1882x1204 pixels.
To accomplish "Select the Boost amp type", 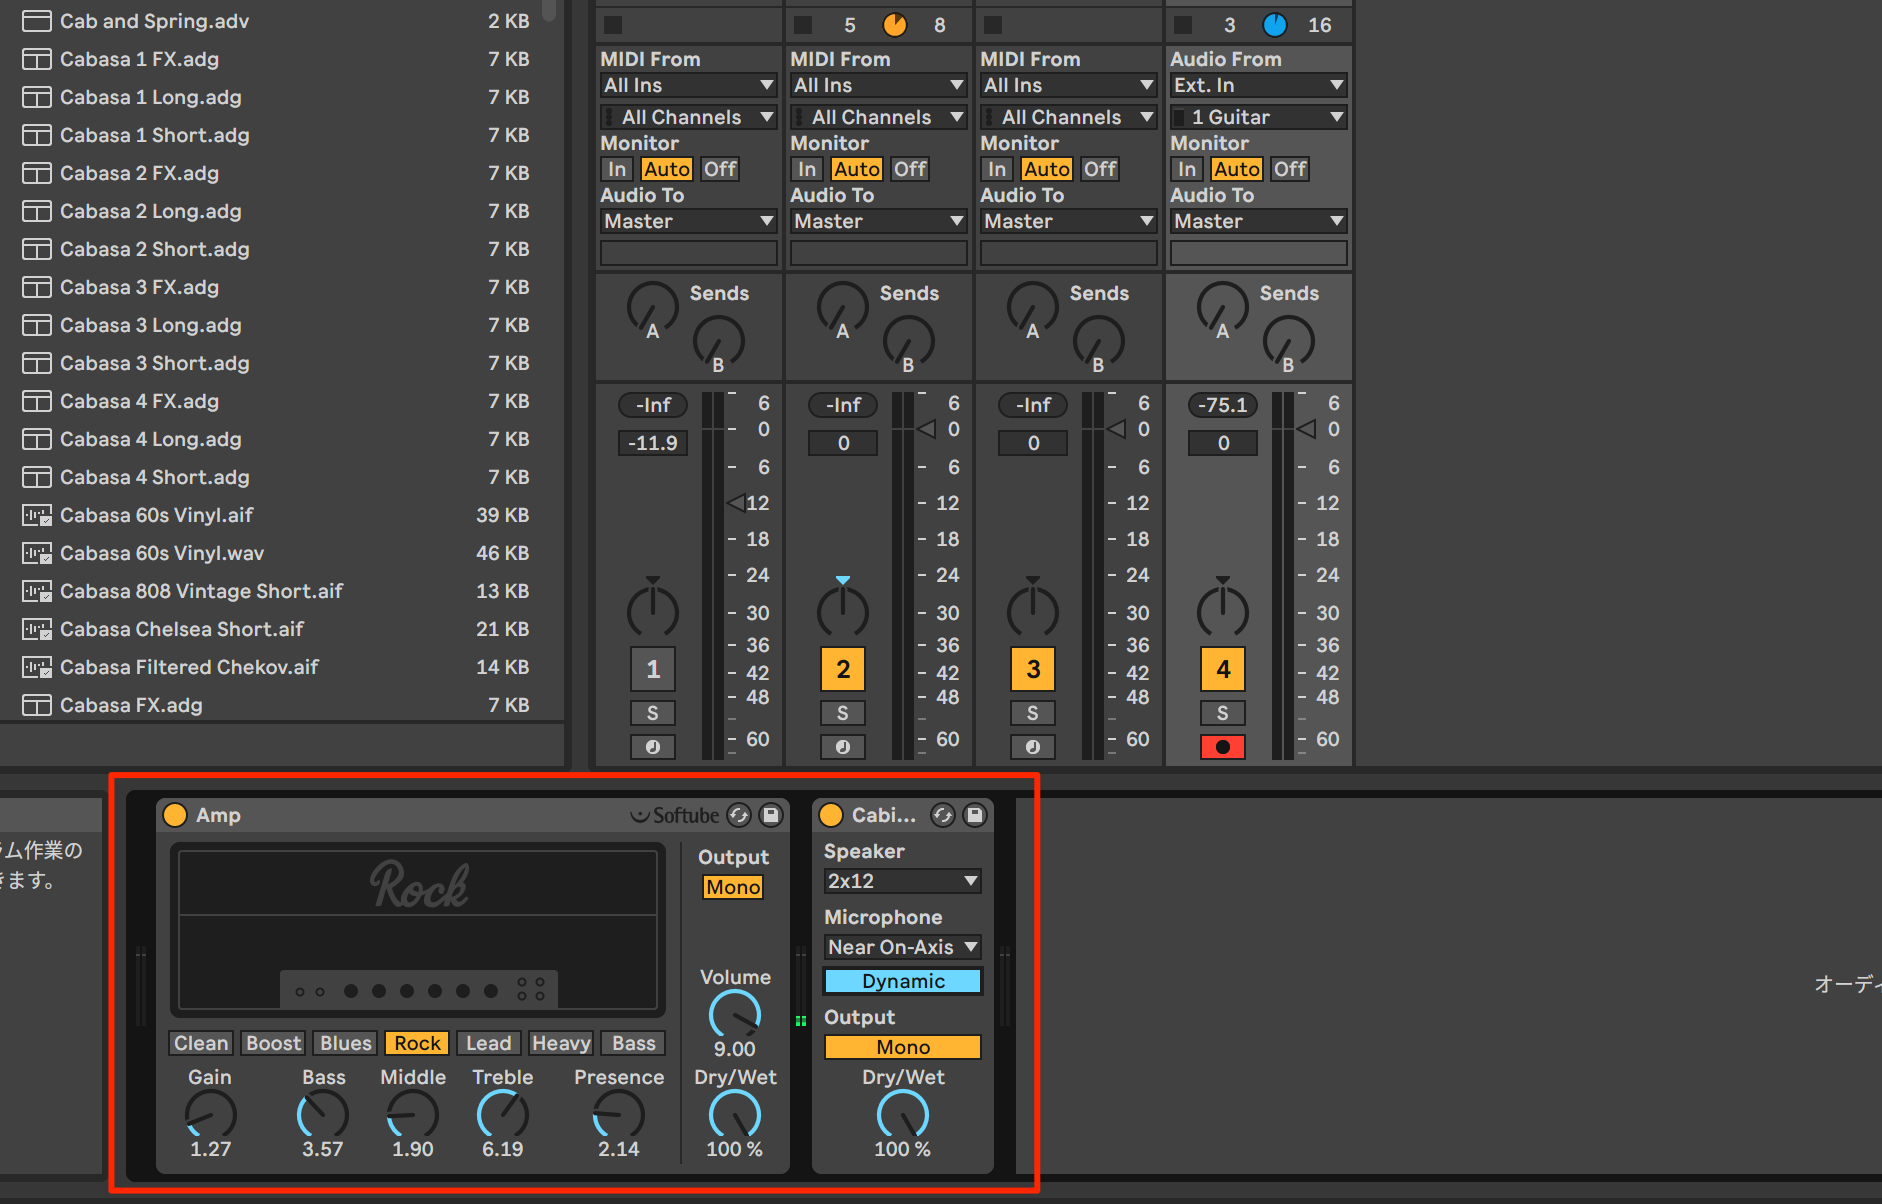I will point(273,1043).
